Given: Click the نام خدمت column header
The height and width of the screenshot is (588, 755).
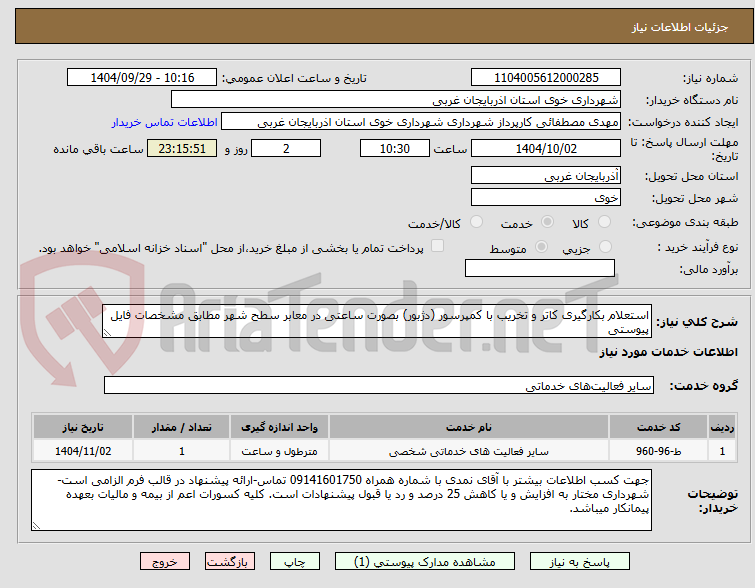Looking at the screenshot, I should pos(469,427).
